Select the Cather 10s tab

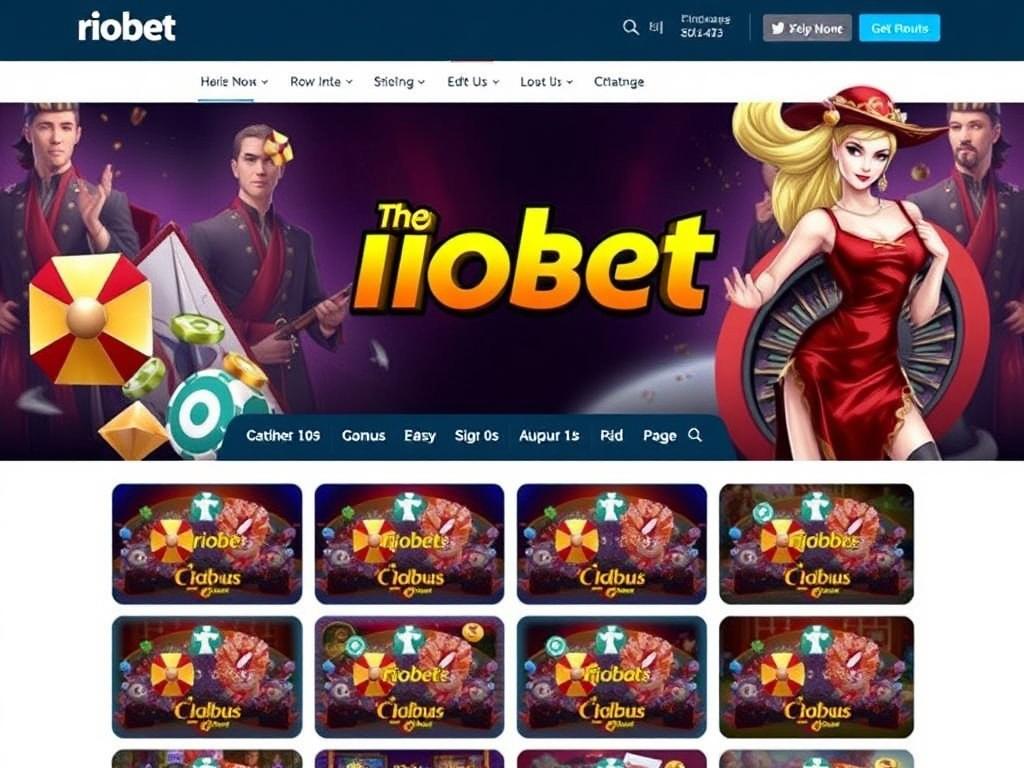[283, 436]
